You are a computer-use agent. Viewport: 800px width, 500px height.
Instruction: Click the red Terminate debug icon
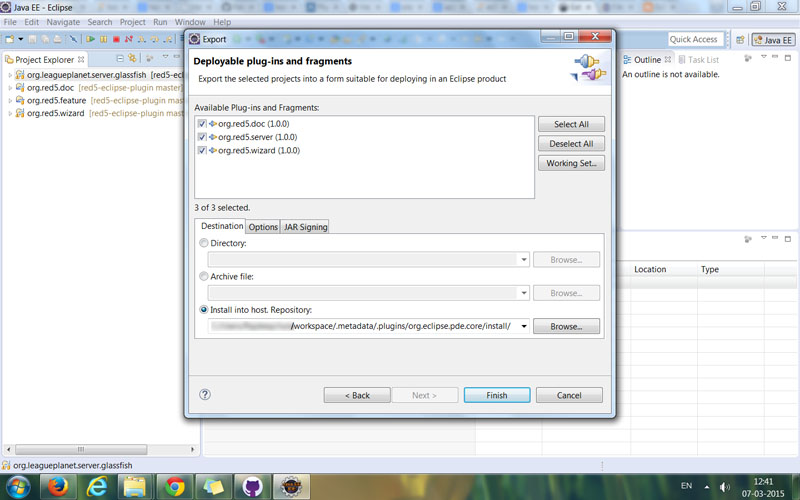[x=116, y=39]
